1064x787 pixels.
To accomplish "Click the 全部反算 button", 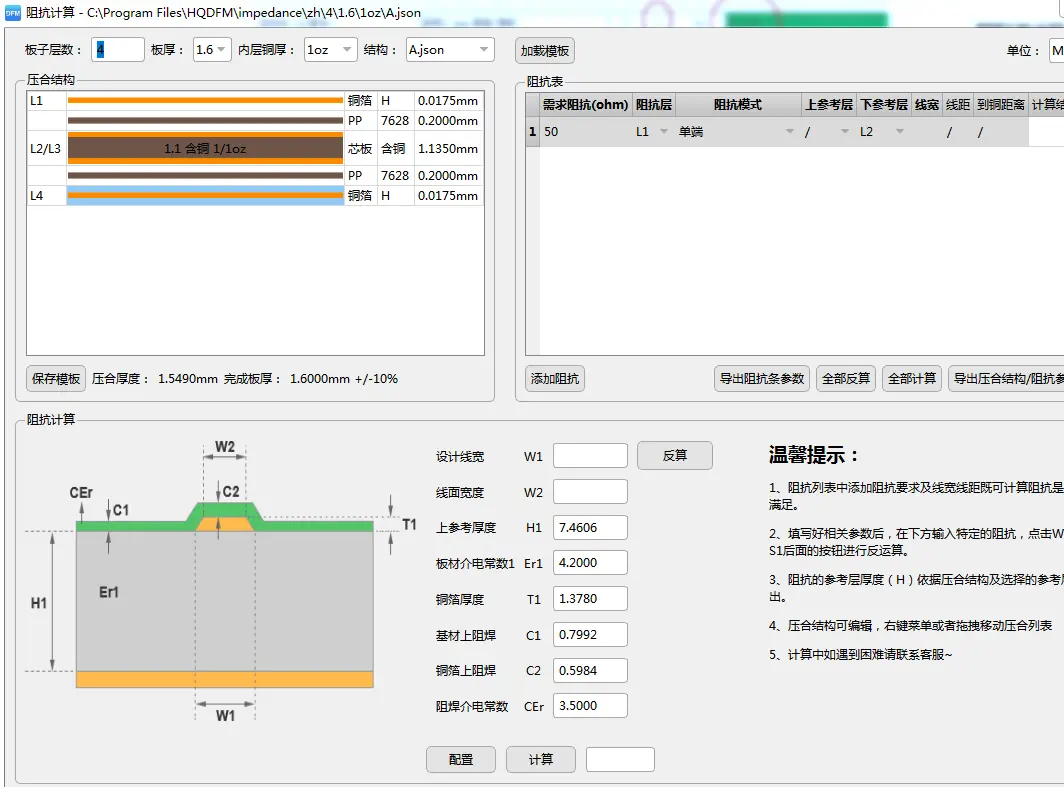I will [846, 379].
